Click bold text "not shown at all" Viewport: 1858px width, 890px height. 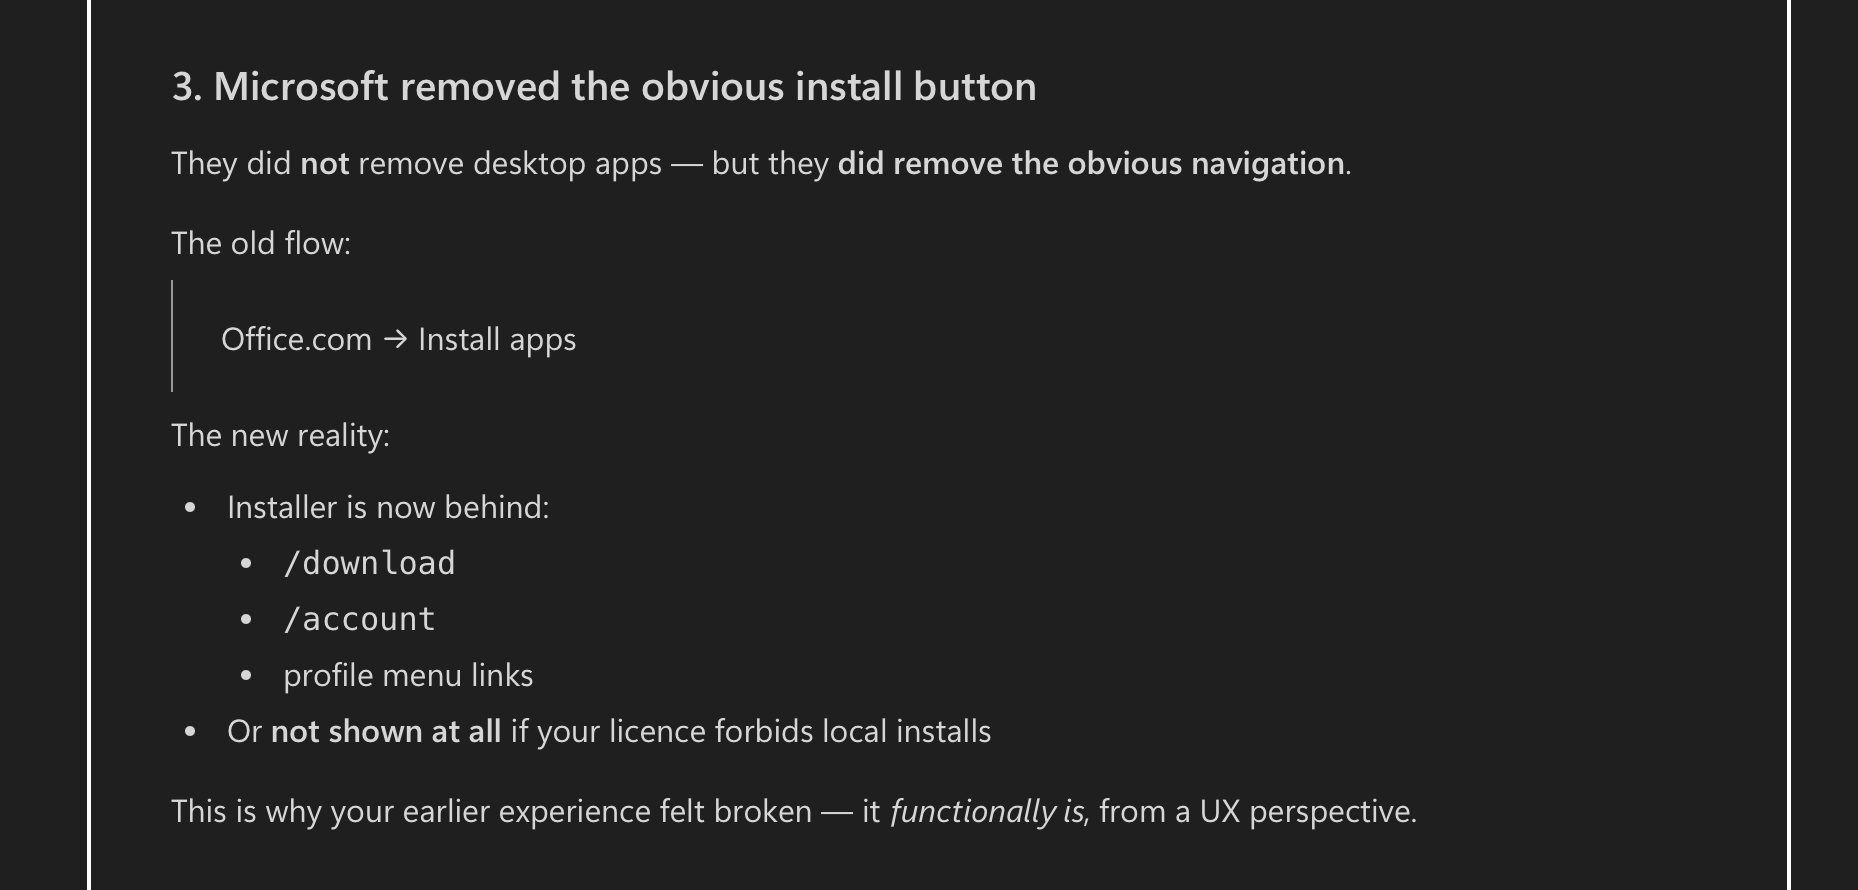click(386, 732)
